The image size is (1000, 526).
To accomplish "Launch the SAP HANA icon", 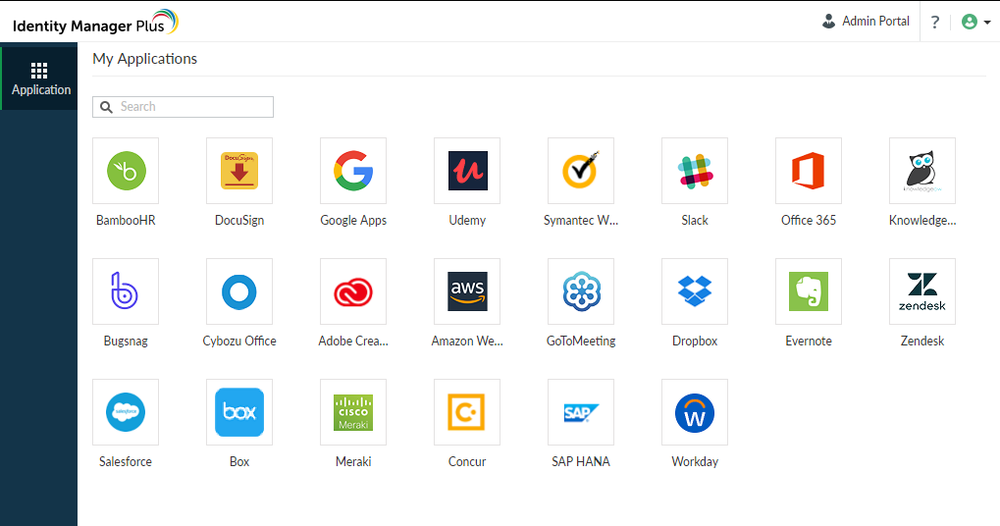I will pos(581,413).
